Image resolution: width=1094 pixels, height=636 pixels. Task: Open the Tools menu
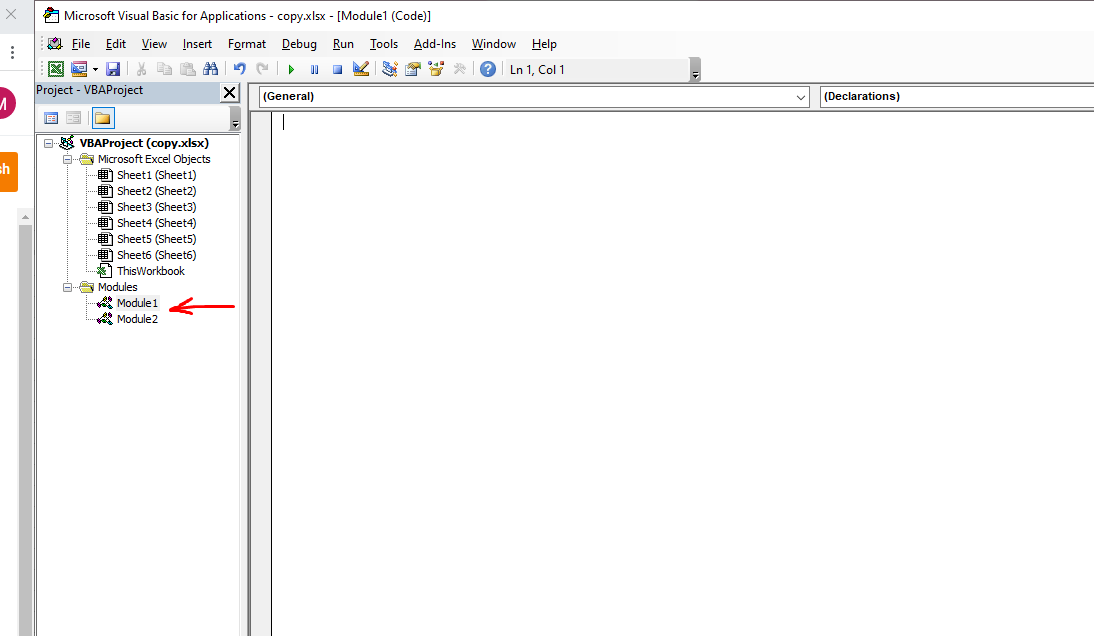pos(384,44)
